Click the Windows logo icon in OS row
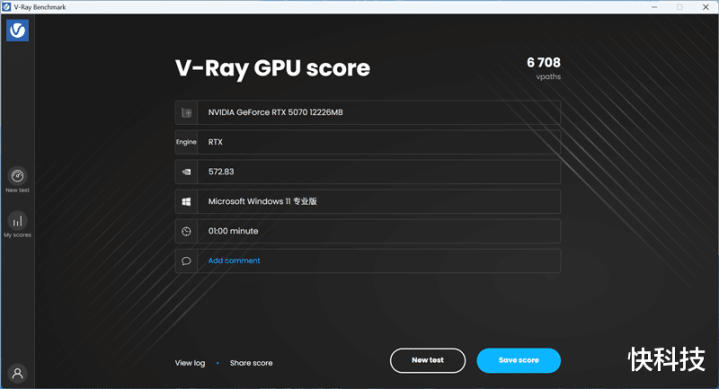The width and height of the screenshot is (719, 389). (x=186, y=202)
